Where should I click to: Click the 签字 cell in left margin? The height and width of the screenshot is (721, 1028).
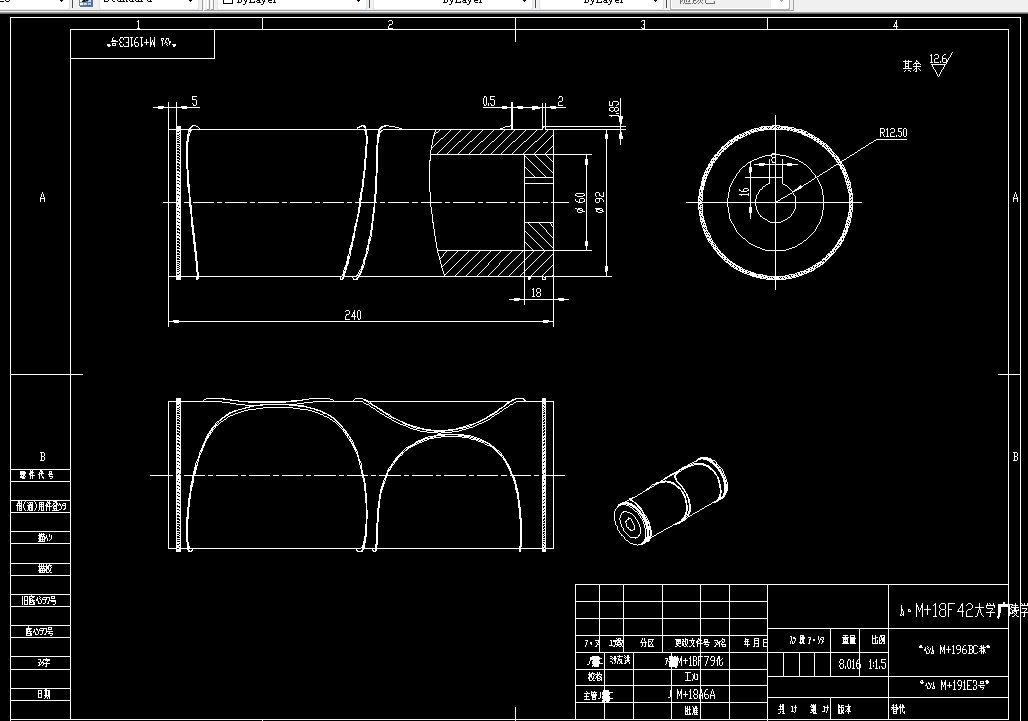coord(41,663)
